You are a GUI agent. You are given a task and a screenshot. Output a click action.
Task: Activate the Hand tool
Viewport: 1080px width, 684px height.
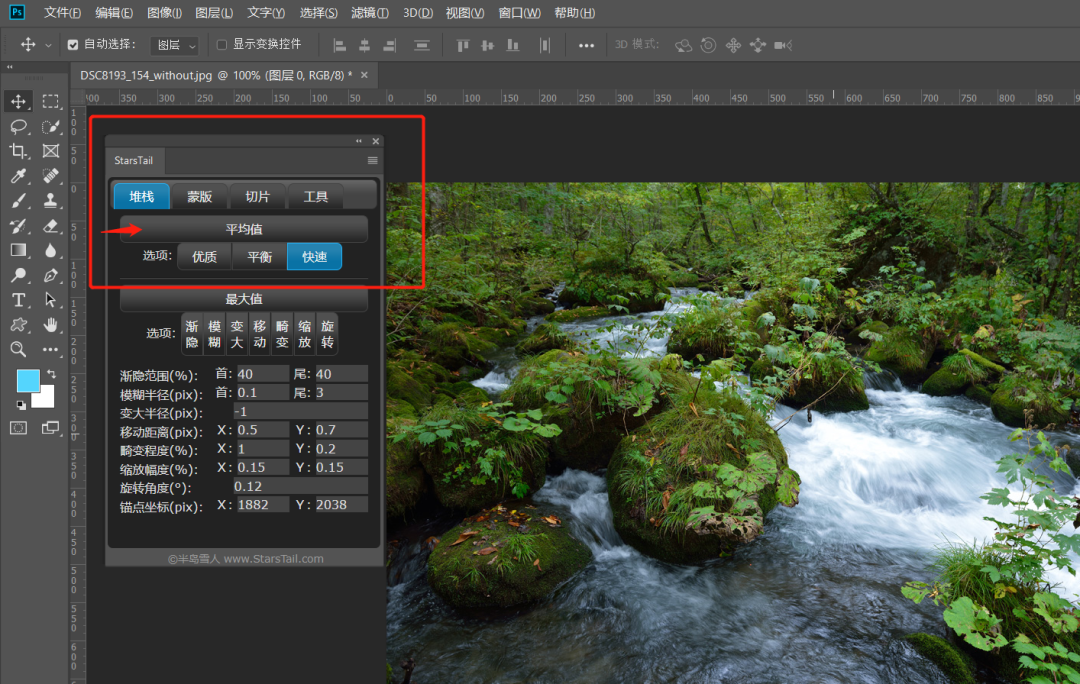(x=51, y=325)
